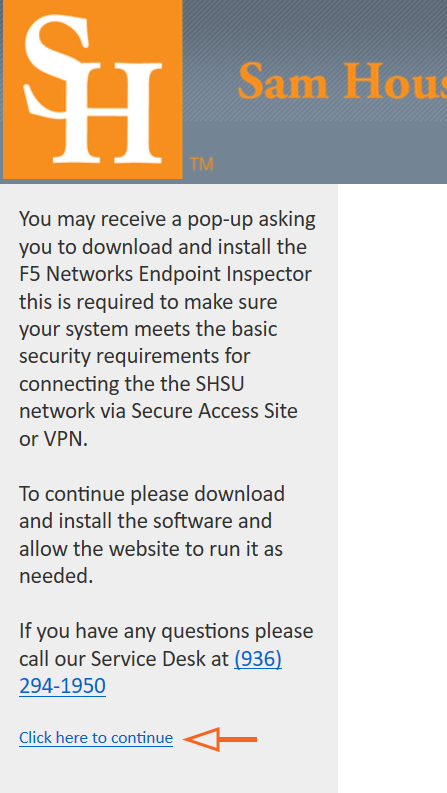Viewport: 447px width, 793px height.
Task: Click the orange SH university logo
Action: (93, 89)
